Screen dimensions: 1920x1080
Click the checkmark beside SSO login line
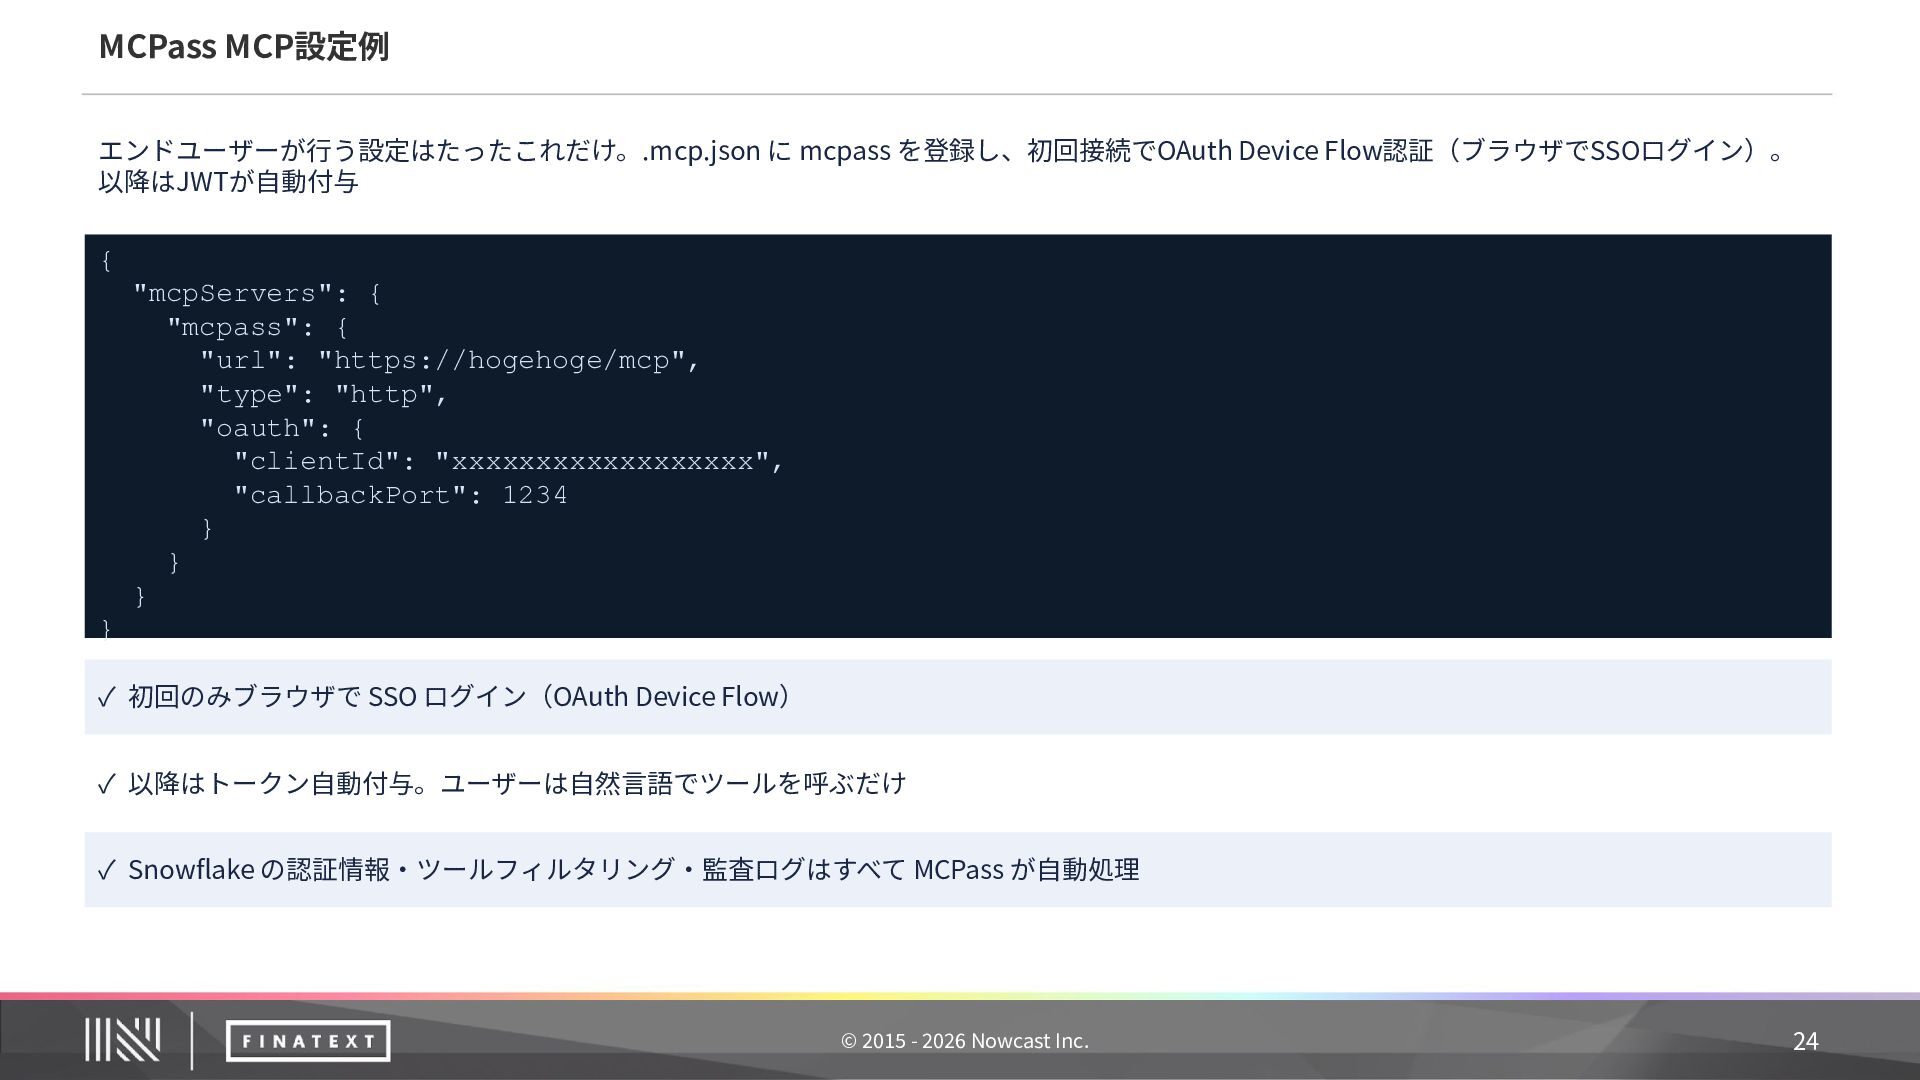tap(106, 697)
